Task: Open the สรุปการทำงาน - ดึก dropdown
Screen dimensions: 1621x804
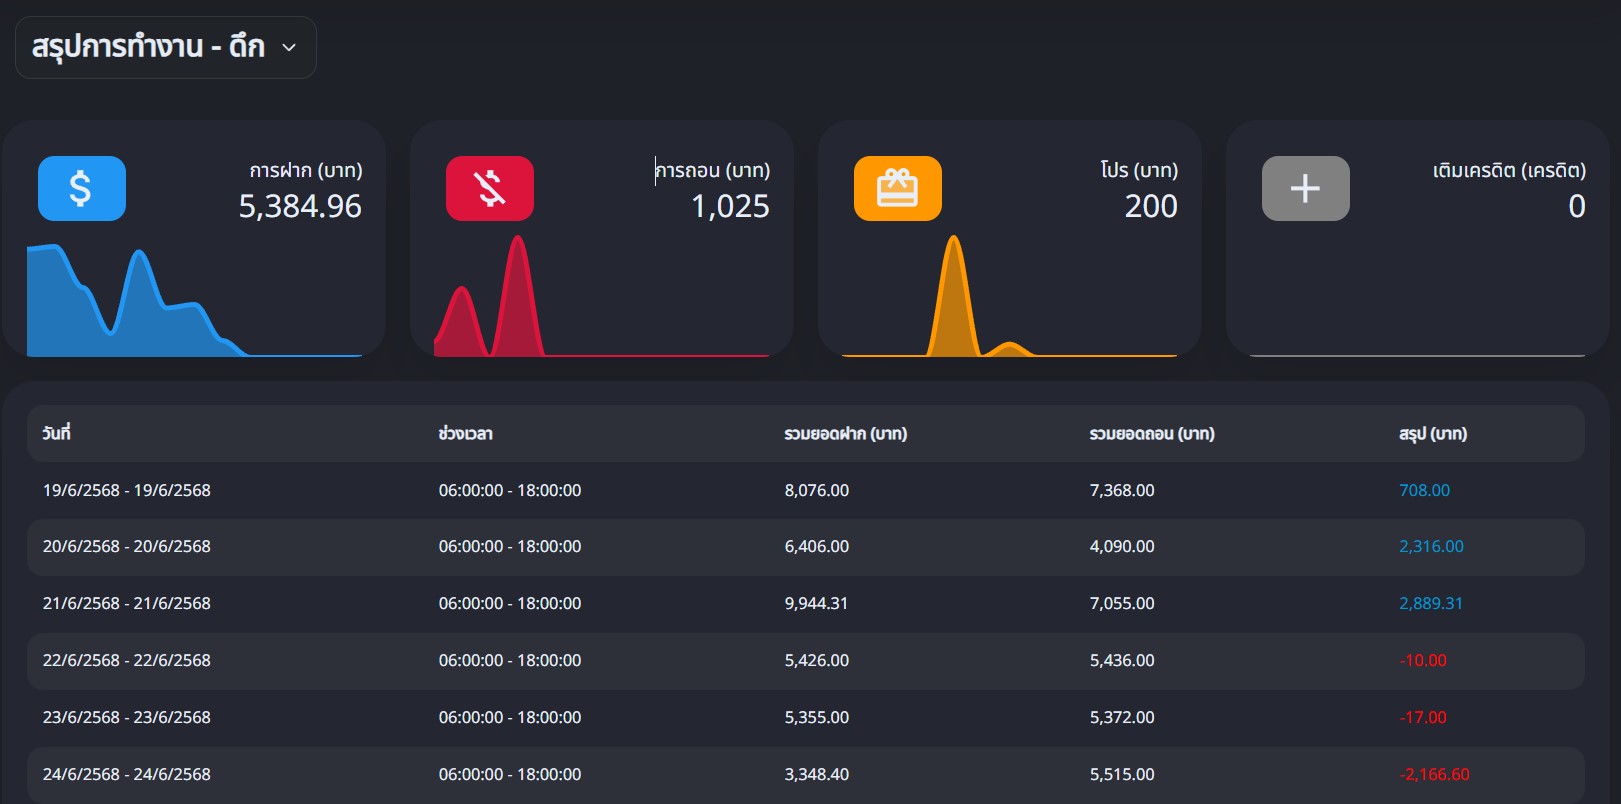Action: pos(148,47)
